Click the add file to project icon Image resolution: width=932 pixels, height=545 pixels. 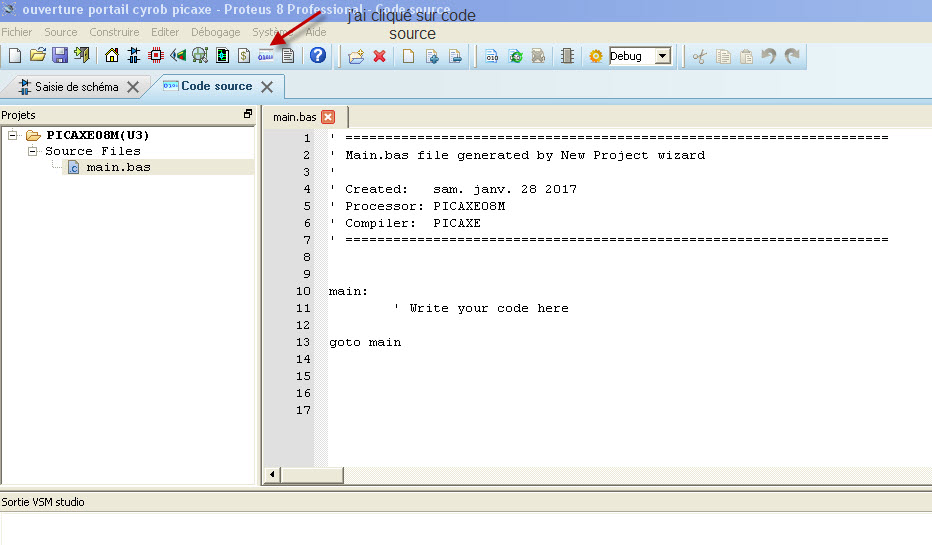click(x=432, y=56)
